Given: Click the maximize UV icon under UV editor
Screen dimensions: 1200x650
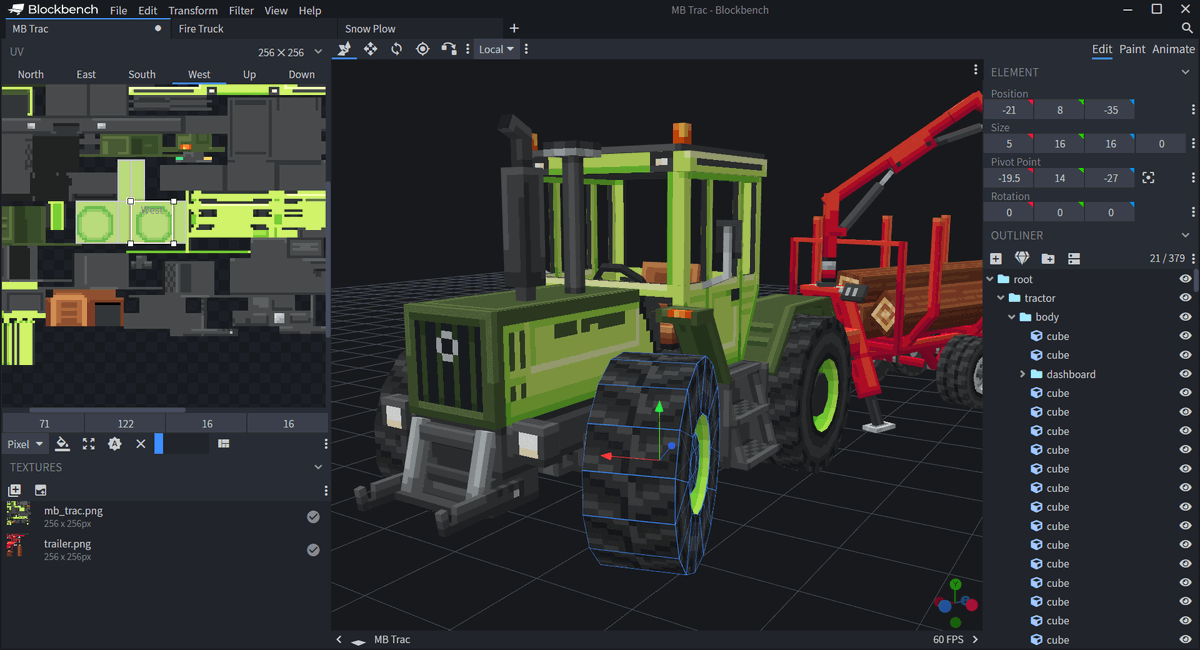Looking at the screenshot, I should [89, 444].
